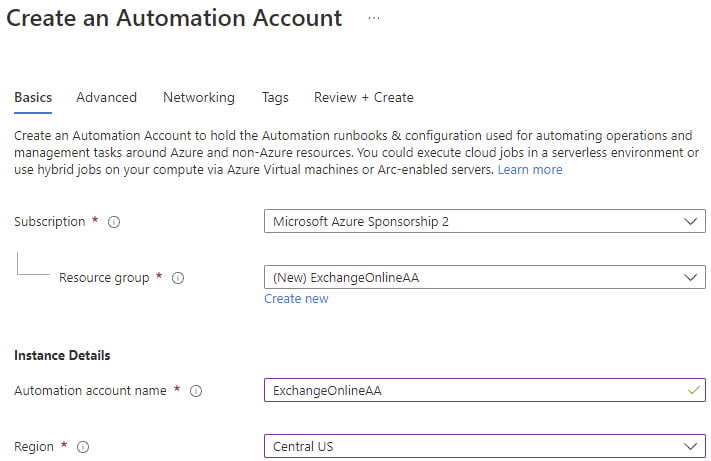Go to the Tags tab
Image resolution: width=711 pixels, height=461 pixels.
(x=275, y=97)
